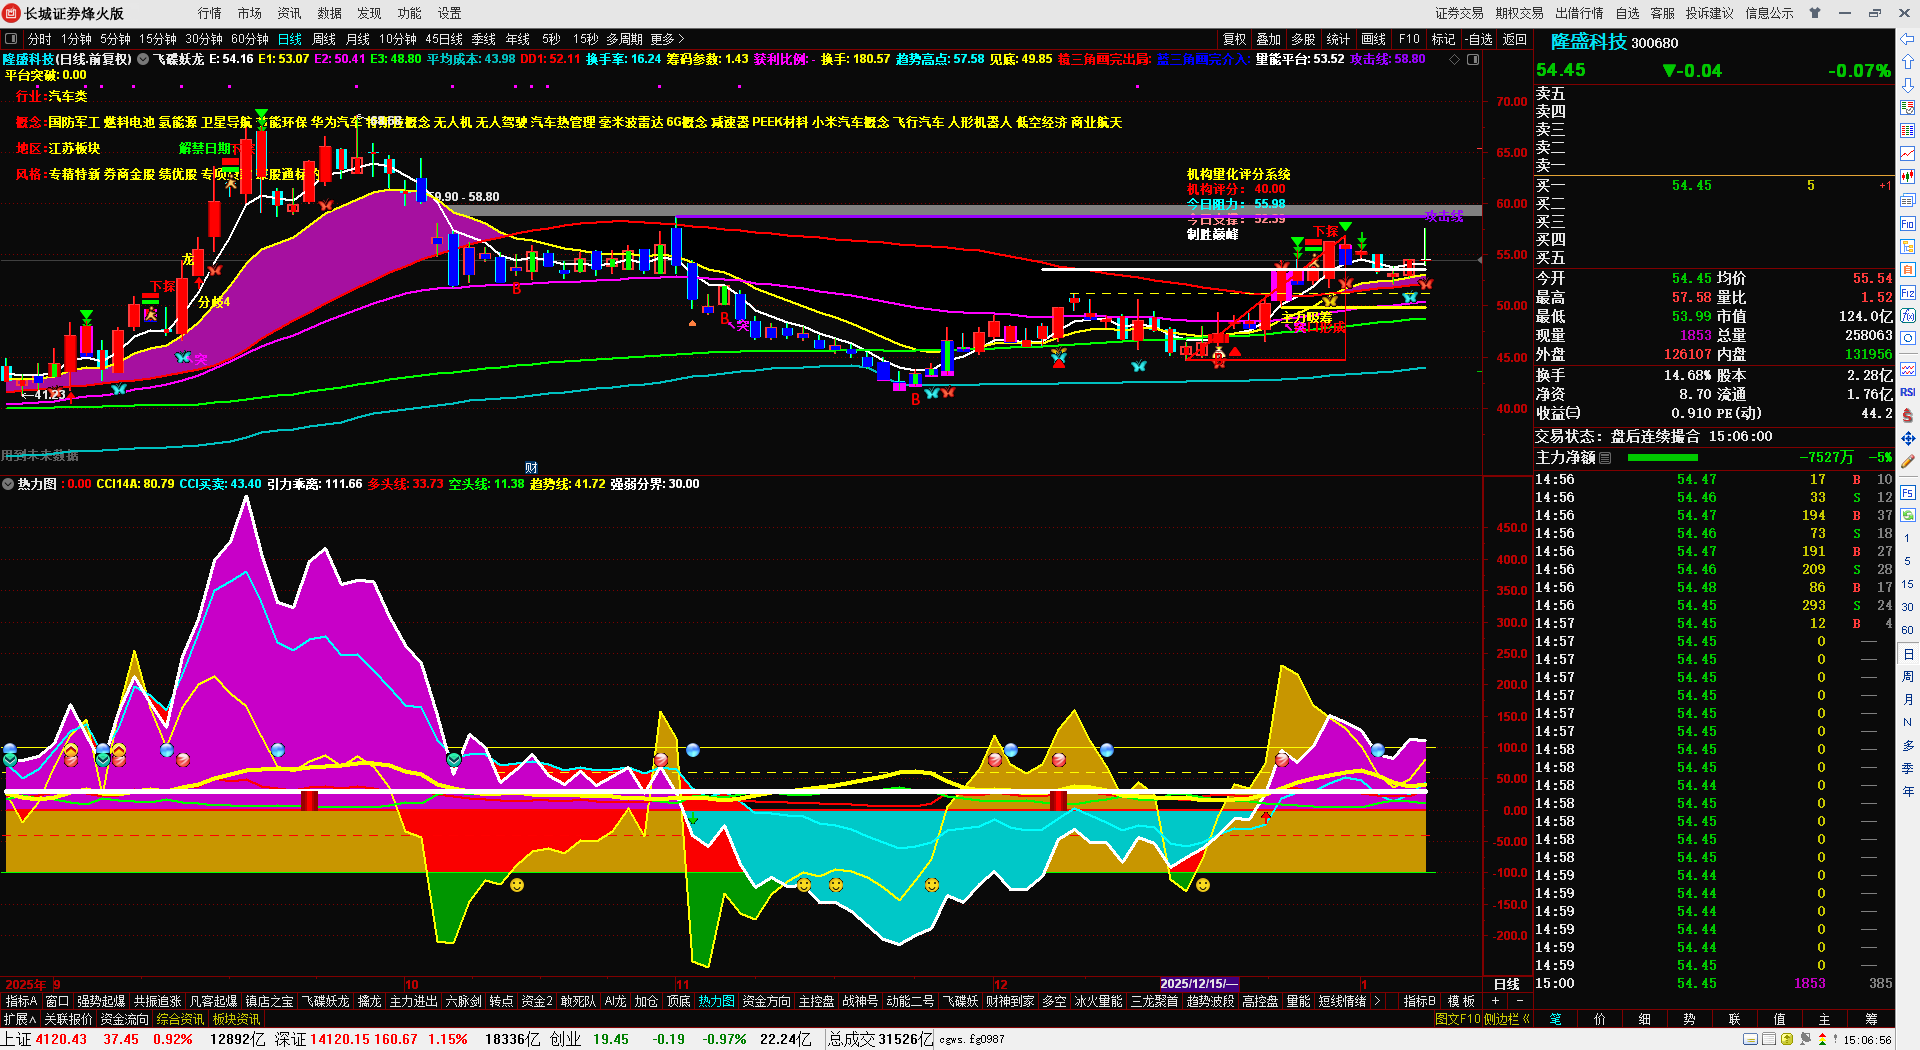Click the F5 icon in right sidebar

click(1908, 492)
